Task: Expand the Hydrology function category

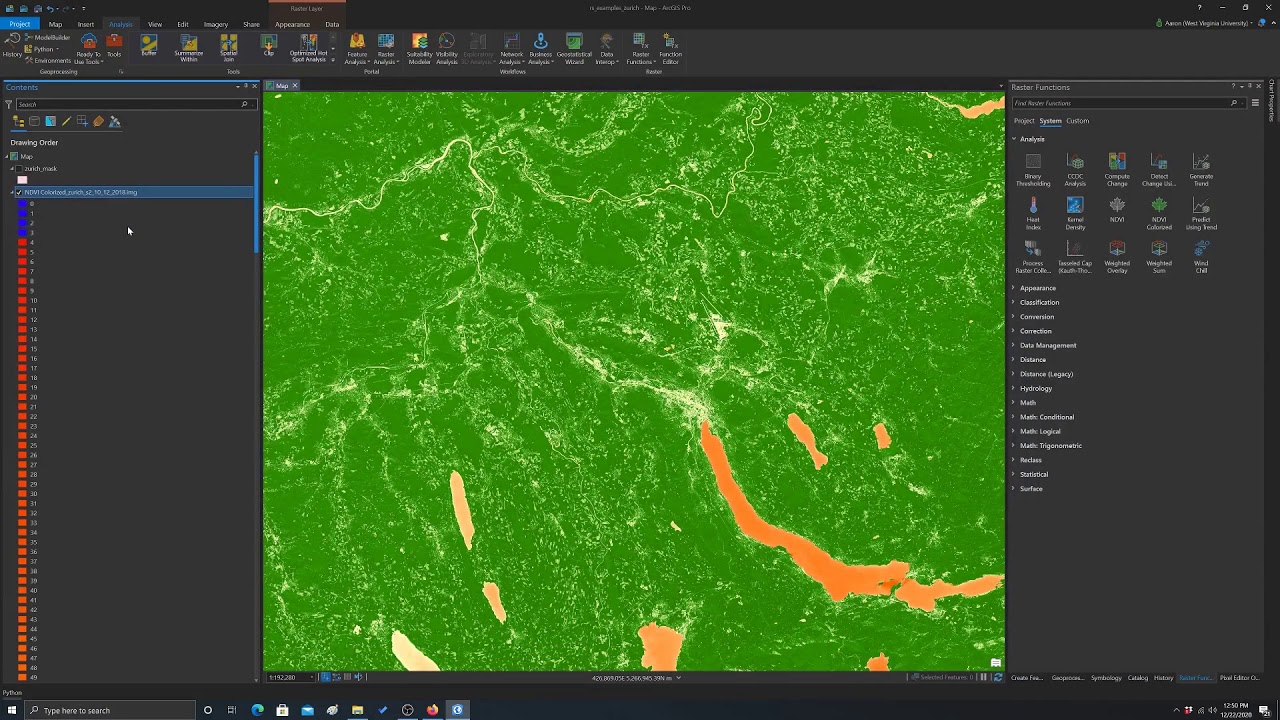Action: 1014,388
